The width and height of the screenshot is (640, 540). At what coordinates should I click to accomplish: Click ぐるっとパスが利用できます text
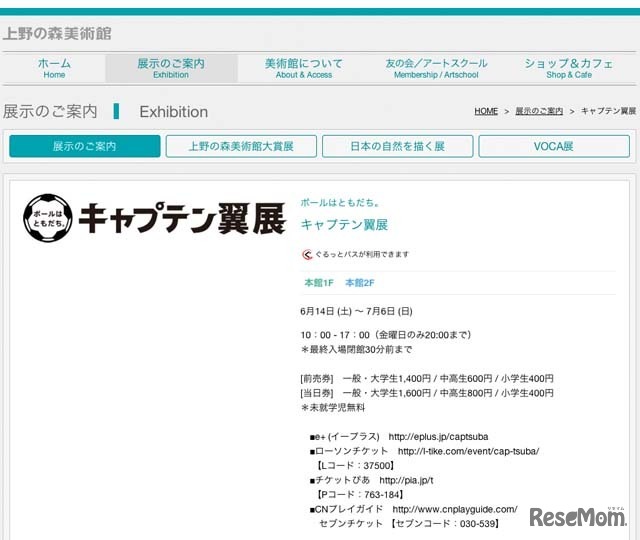coord(362,254)
